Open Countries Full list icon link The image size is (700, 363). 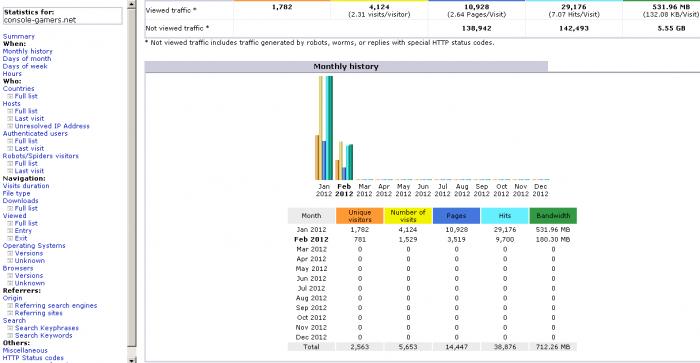10,96
